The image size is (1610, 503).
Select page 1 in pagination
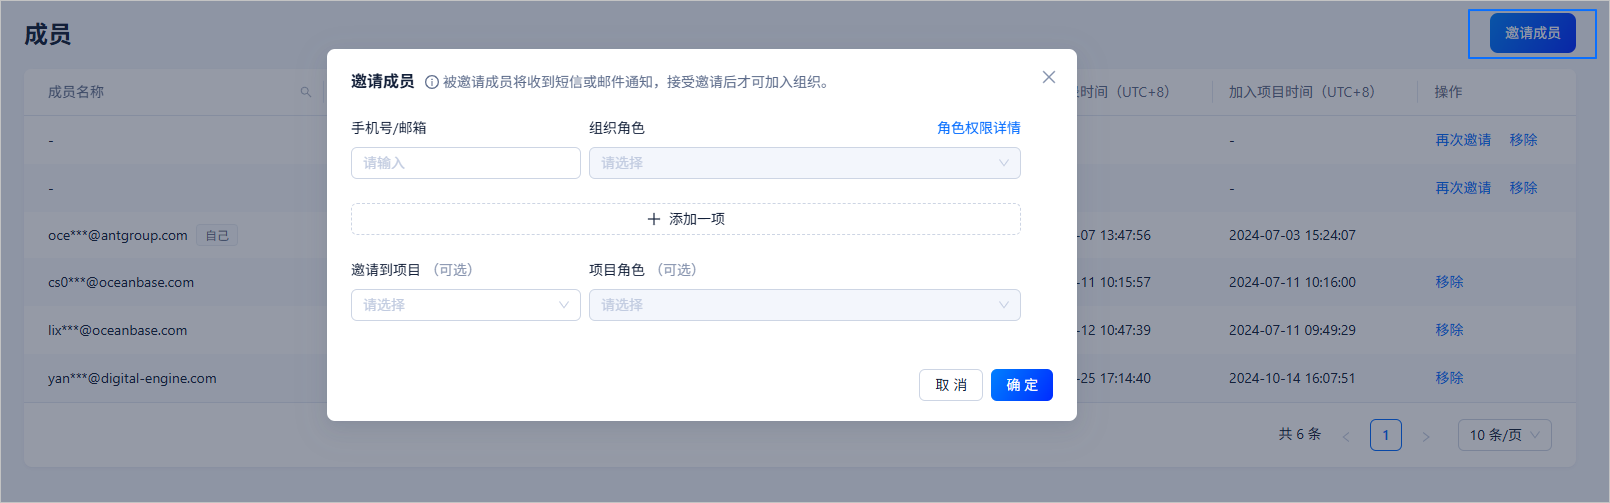pyautogui.click(x=1386, y=435)
